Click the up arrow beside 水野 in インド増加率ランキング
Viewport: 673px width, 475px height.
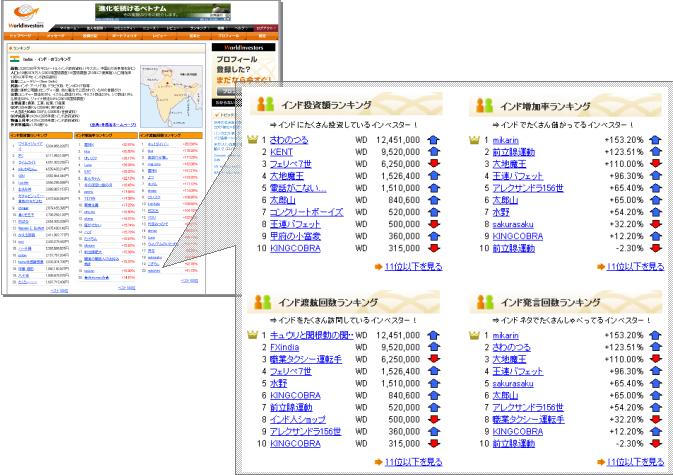pos(655,212)
